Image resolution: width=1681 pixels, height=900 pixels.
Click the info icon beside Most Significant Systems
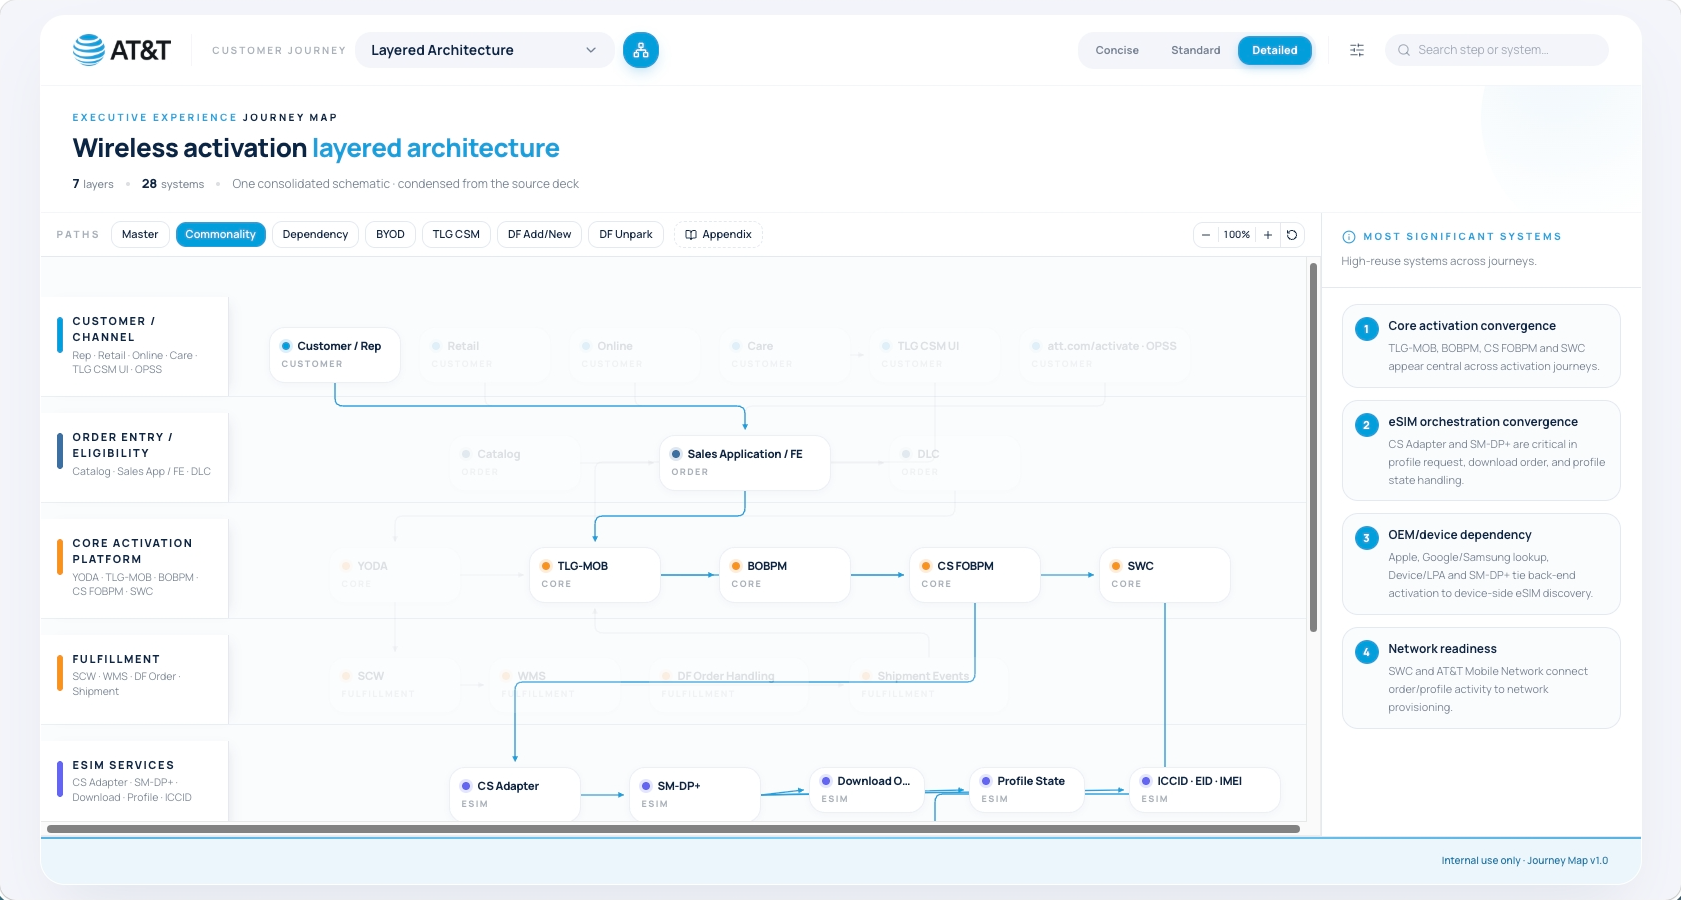pyautogui.click(x=1349, y=237)
